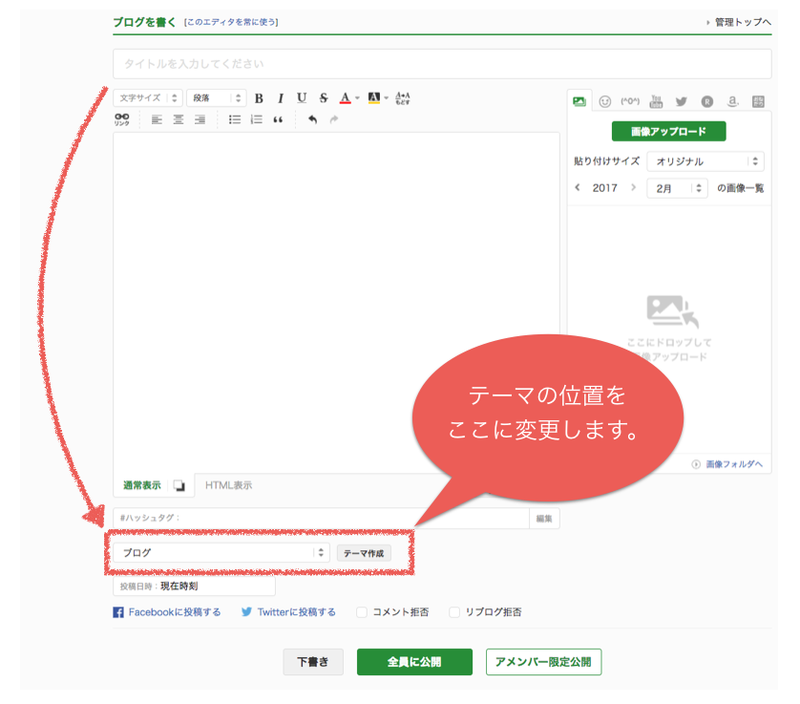Screen dimensions: 800x704
Task: Open the Twitter embed tab
Action: point(681,102)
